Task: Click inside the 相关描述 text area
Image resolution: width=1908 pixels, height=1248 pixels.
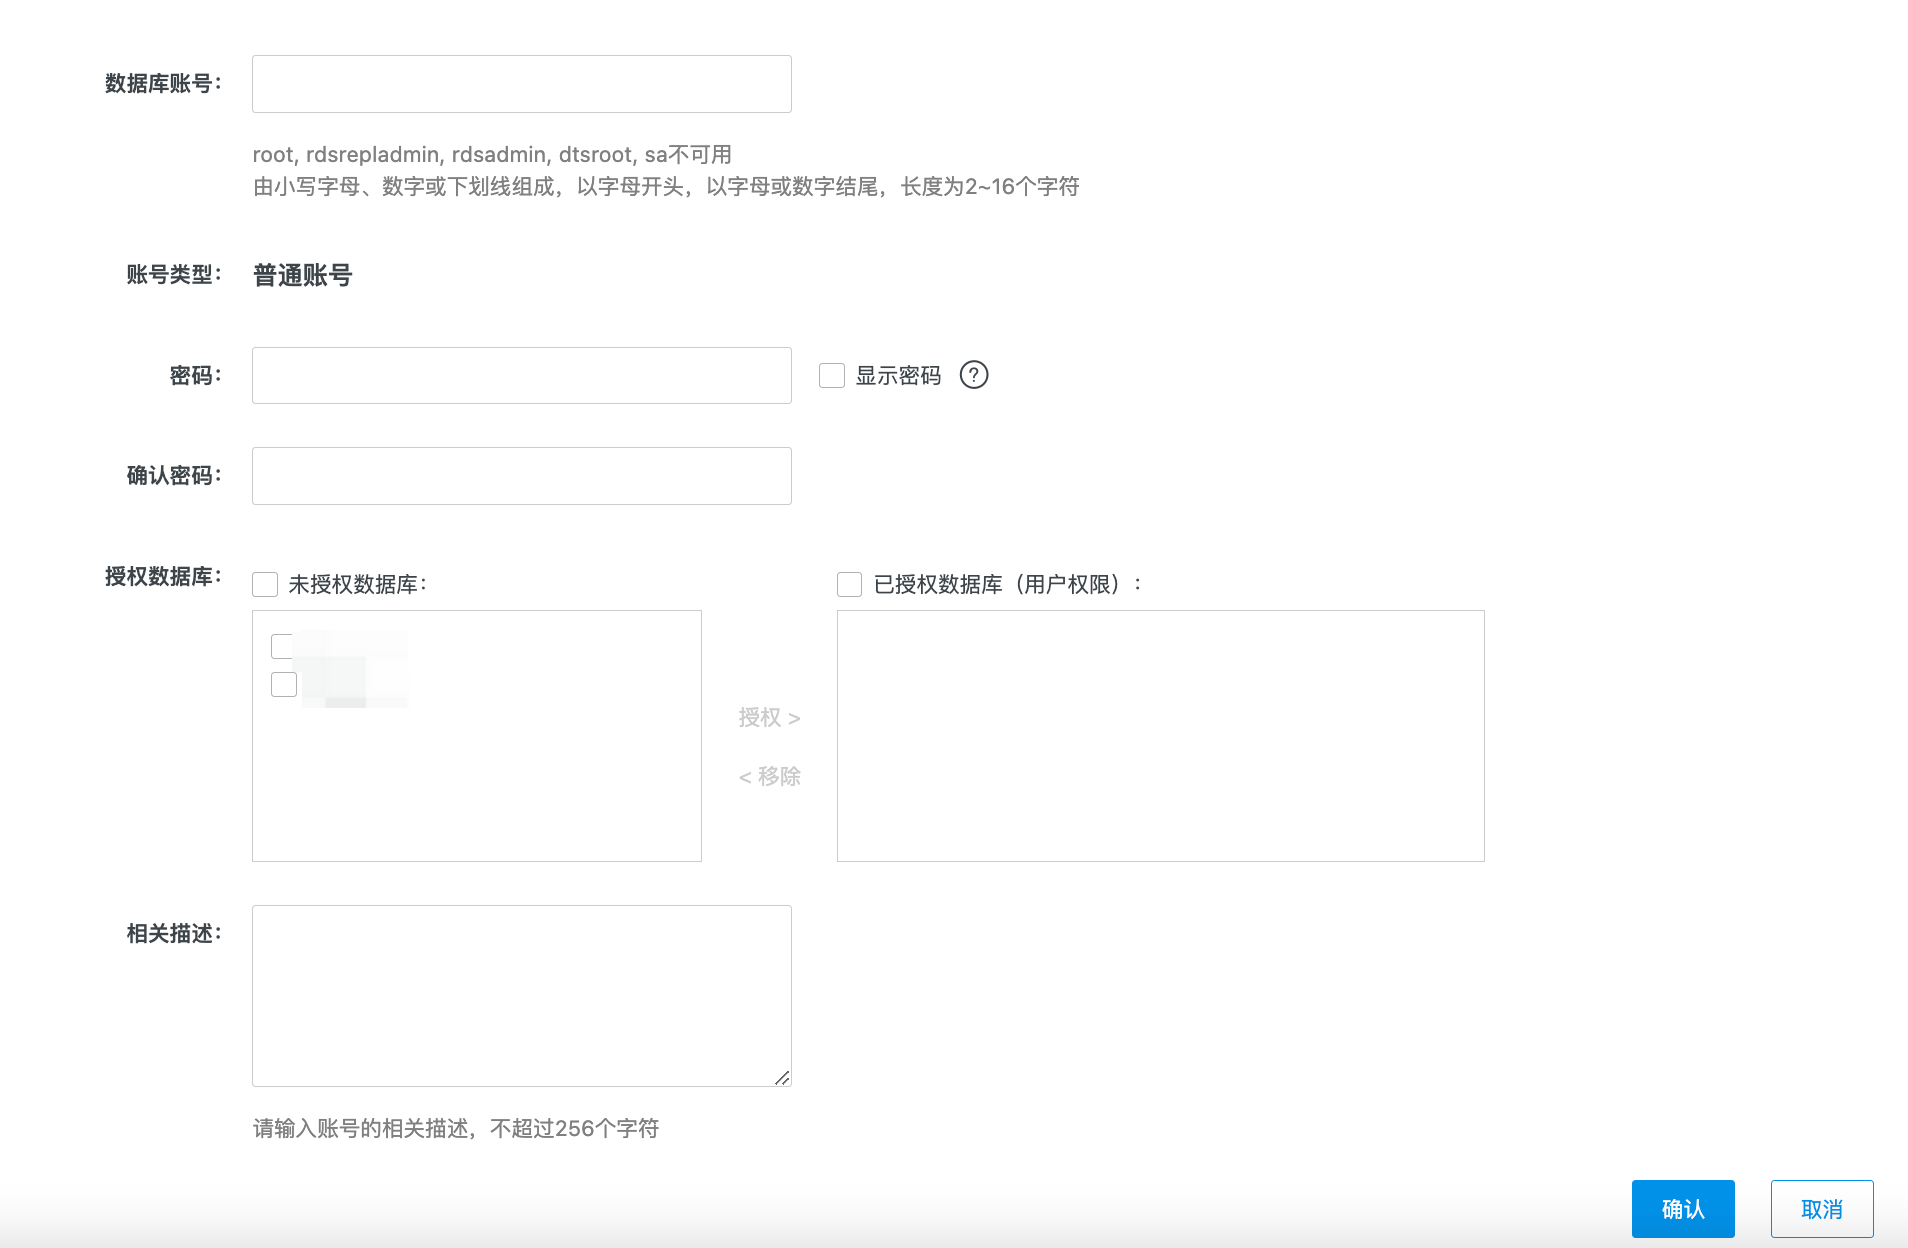Action: pyautogui.click(x=521, y=995)
